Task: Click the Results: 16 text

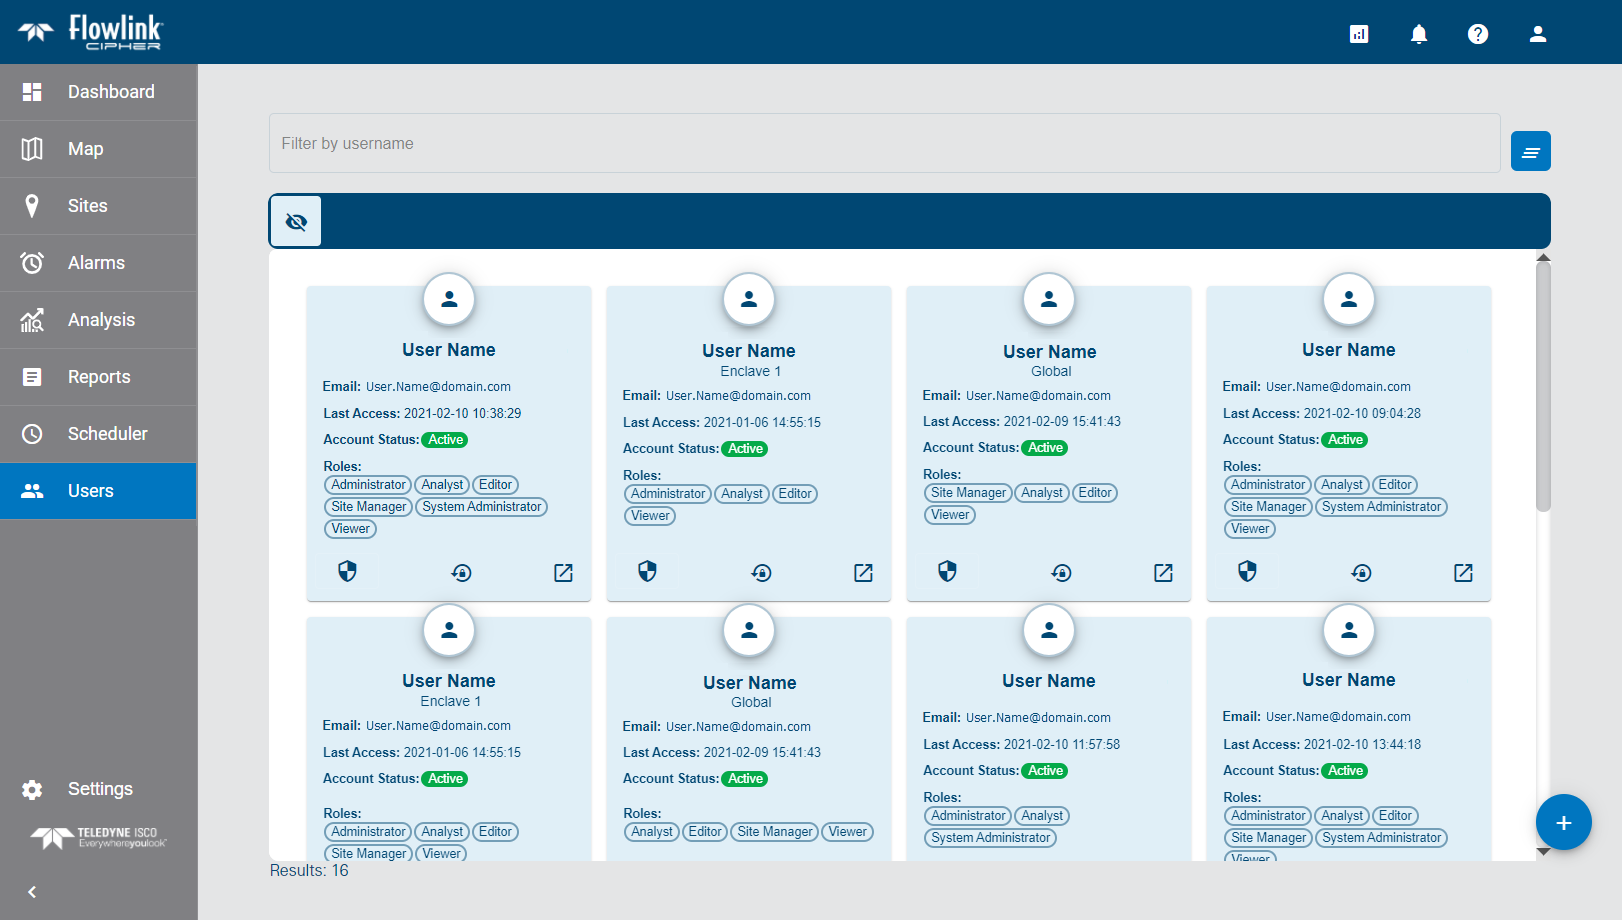Action: tap(309, 871)
